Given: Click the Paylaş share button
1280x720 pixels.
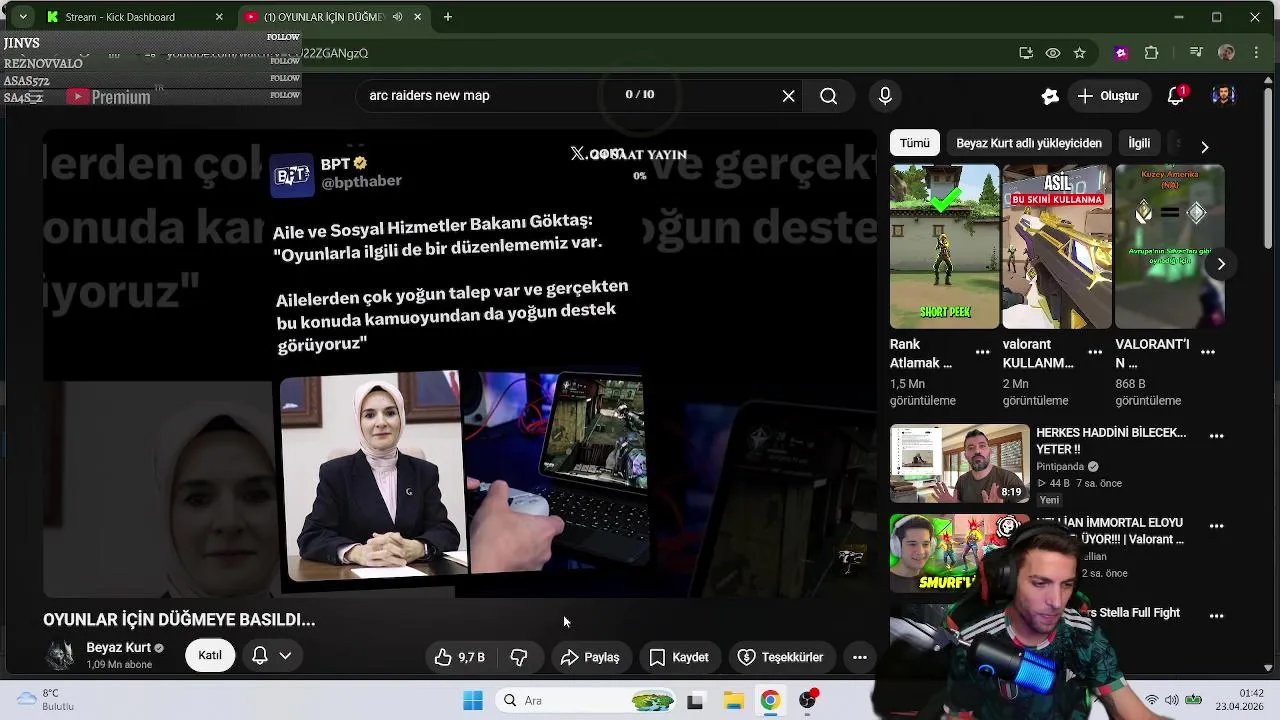Looking at the screenshot, I should coord(590,657).
